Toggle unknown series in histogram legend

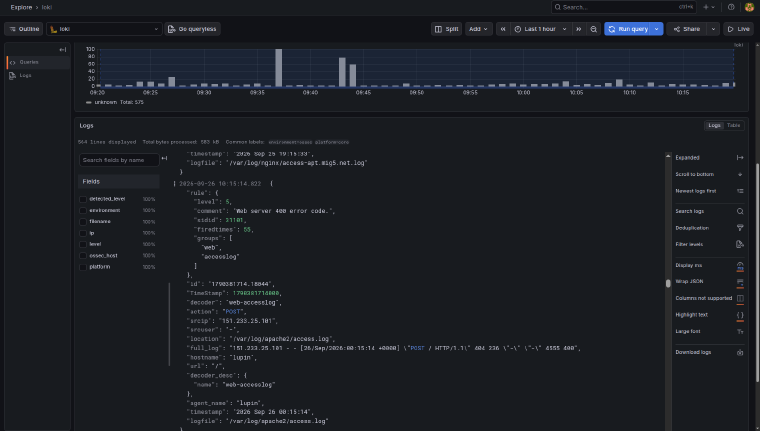(x=106, y=102)
